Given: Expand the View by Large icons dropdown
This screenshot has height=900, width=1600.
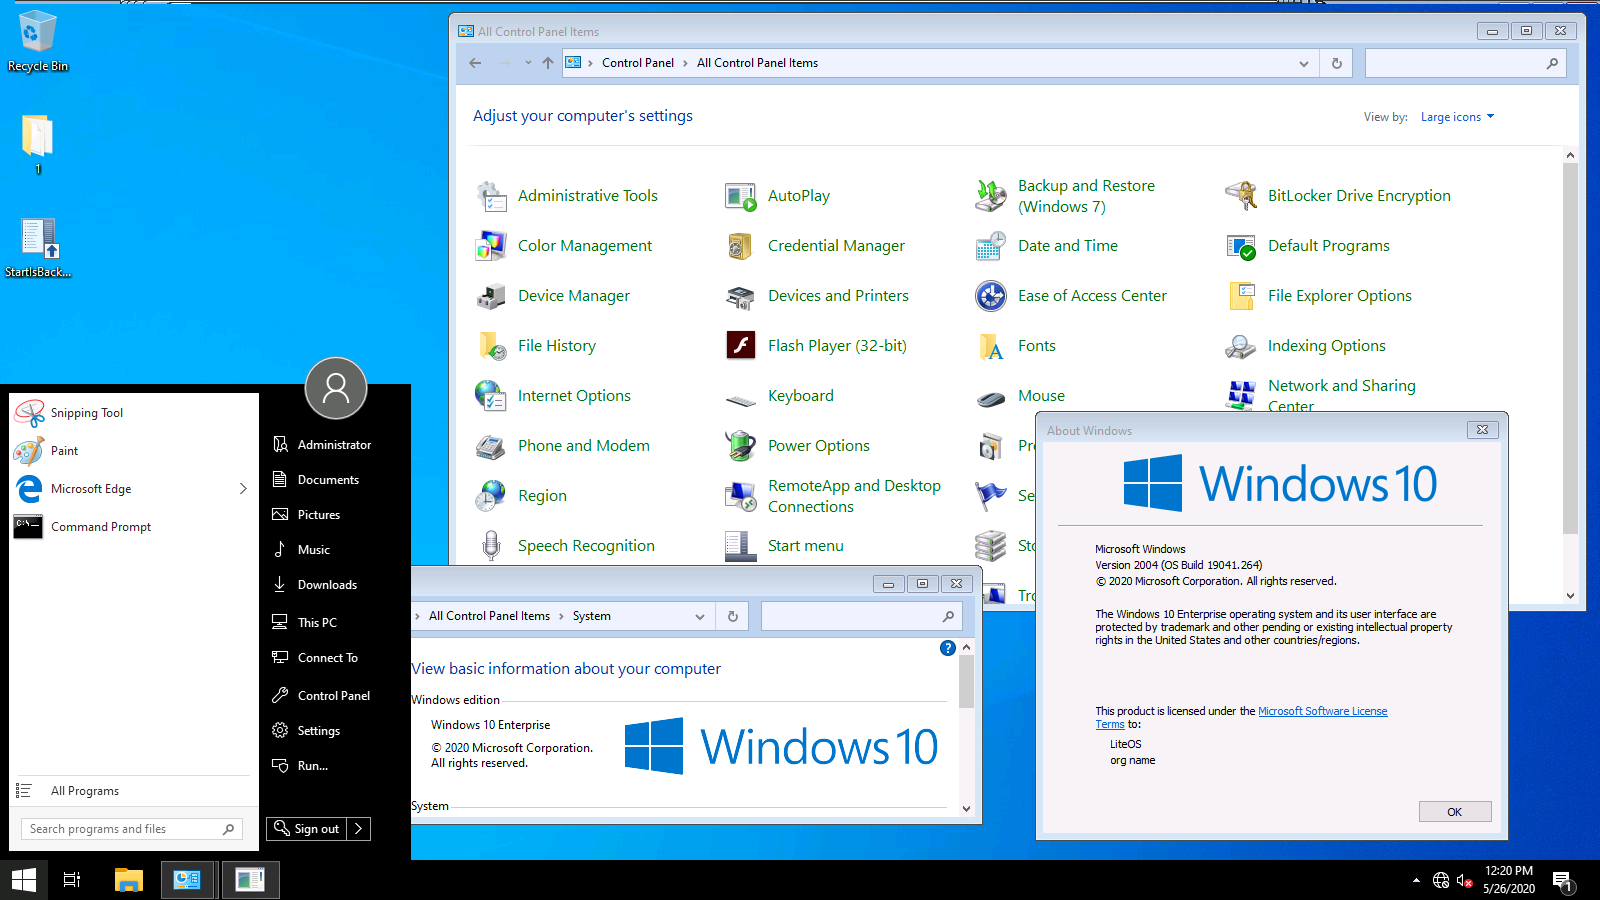Looking at the screenshot, I should [x=1458, y=117].
